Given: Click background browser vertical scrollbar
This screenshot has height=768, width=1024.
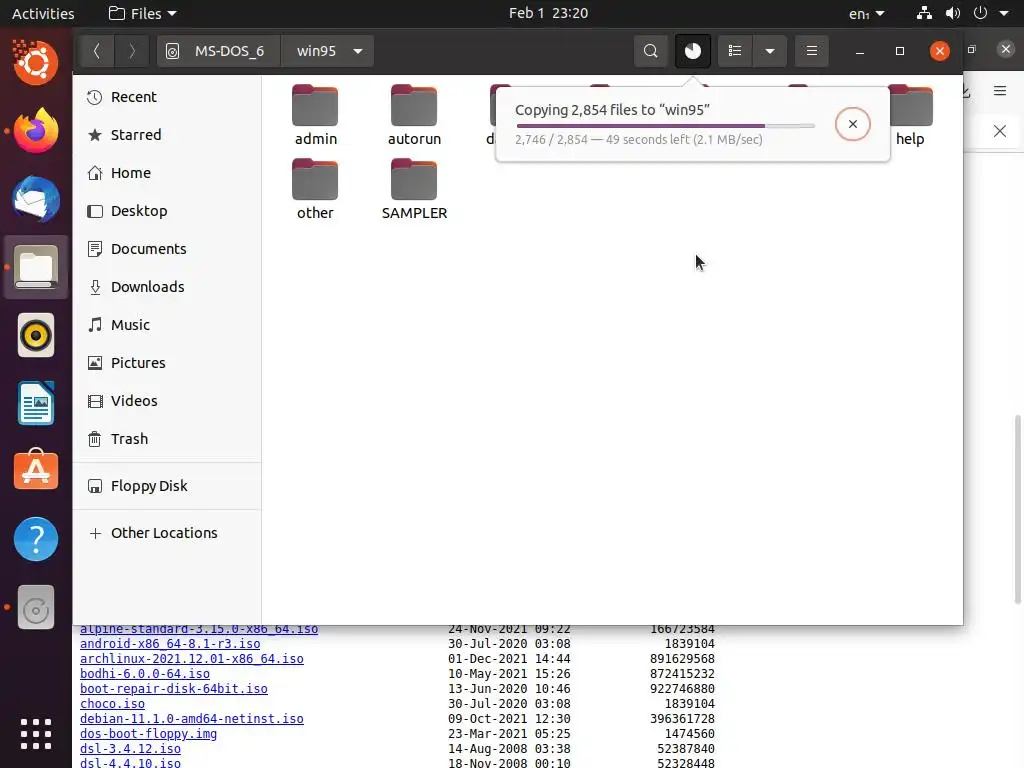Looking at the screenshot, I should click(x=1017, y=509).
